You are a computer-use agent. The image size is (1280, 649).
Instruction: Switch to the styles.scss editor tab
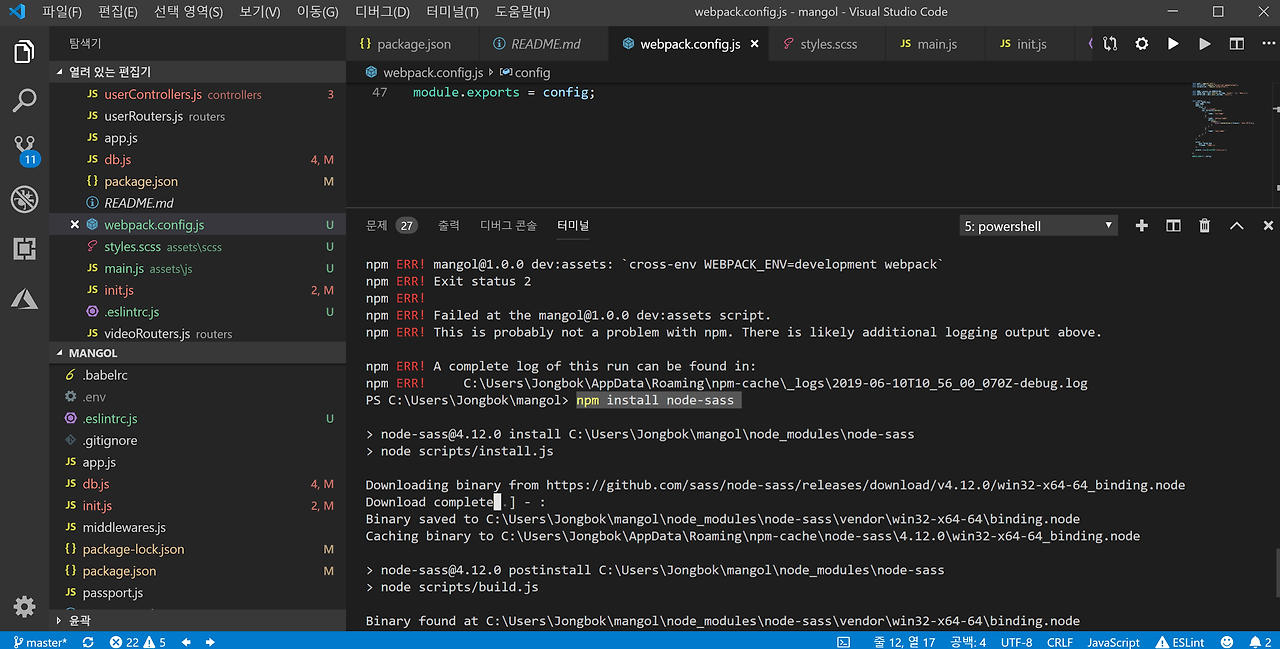(x=828, y=44)
